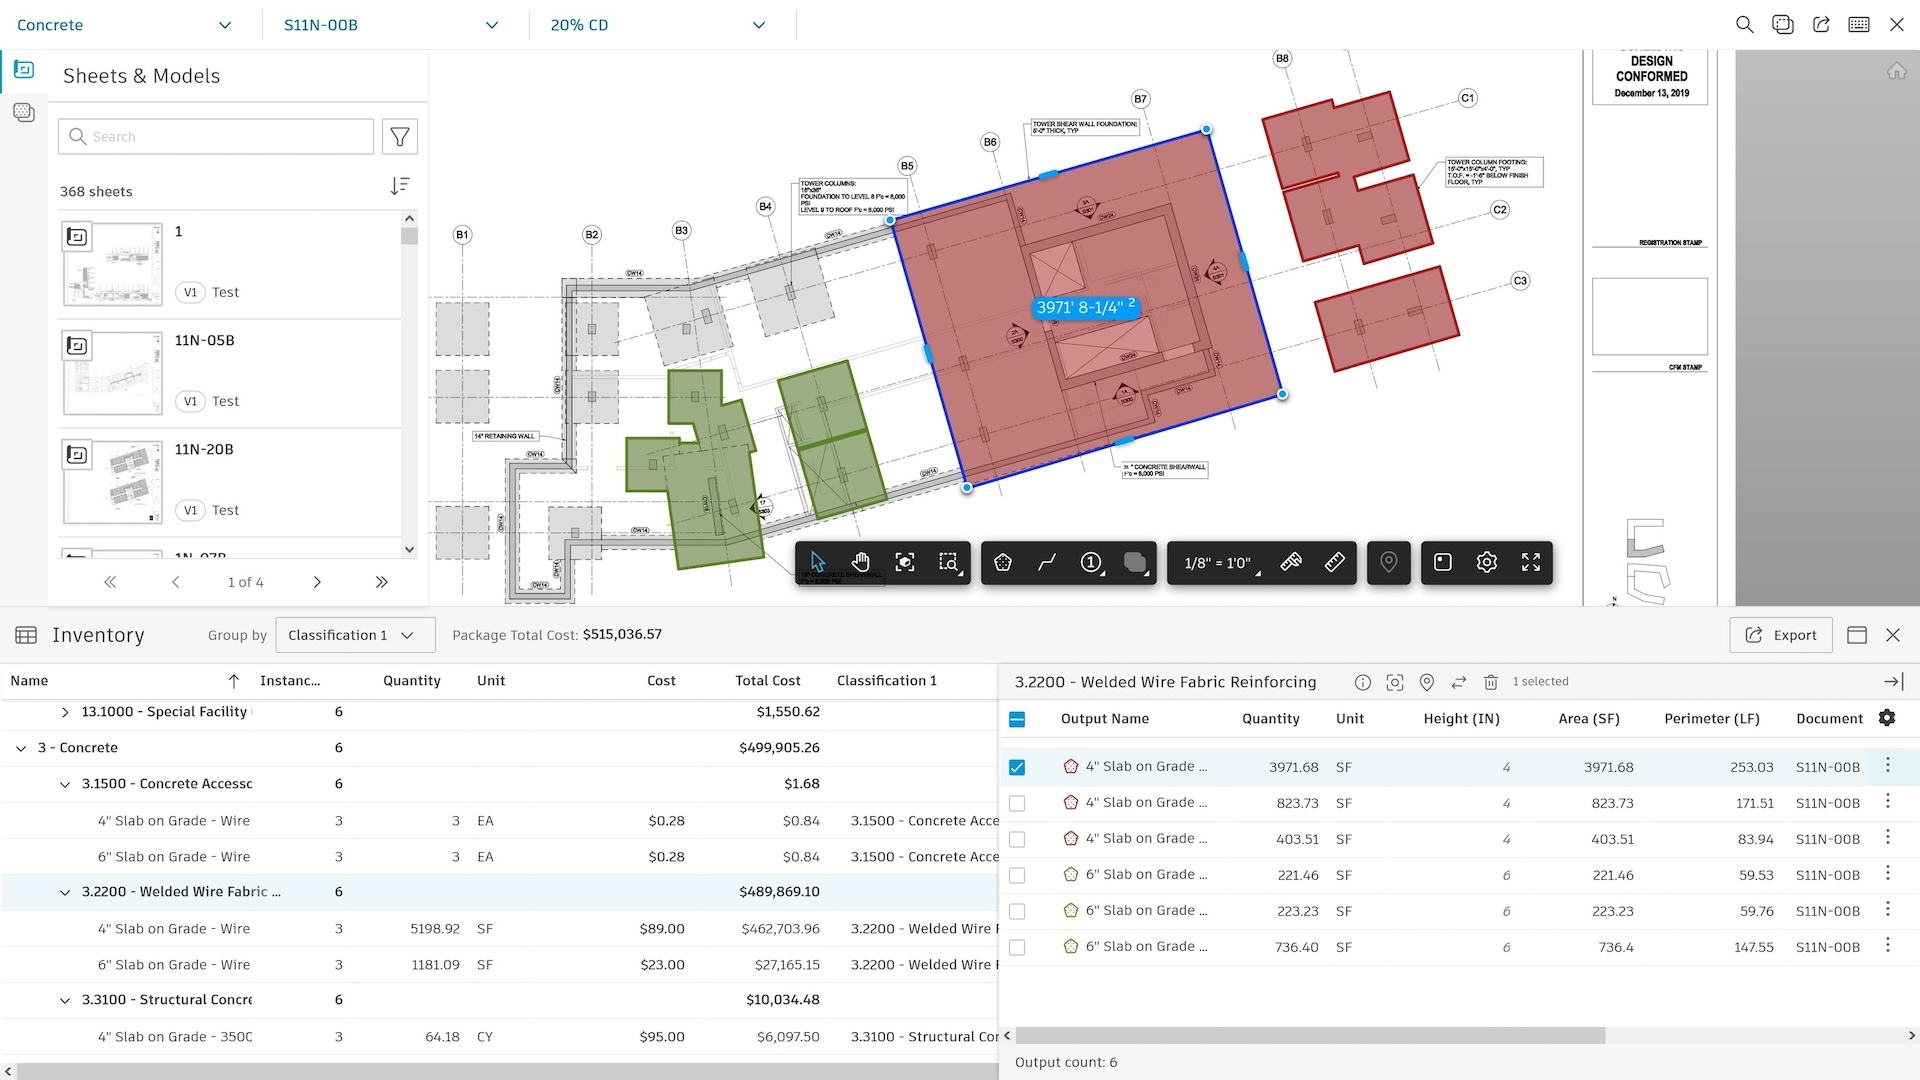1920x1080 pixels.
Task: Open the 11N-05B sheet thumbnail
Action: click(x=113, y=373)
